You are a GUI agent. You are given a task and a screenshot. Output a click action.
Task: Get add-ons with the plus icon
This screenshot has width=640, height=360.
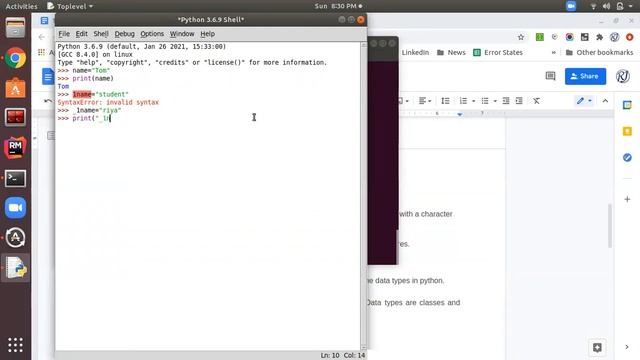point(627,199)
